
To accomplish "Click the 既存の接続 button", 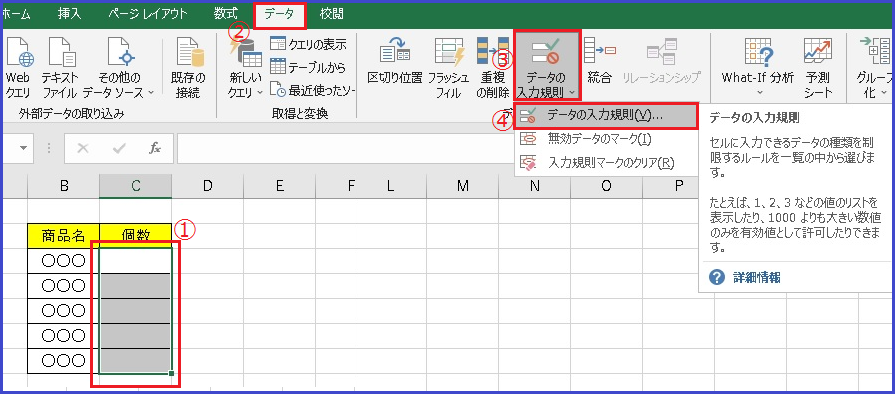I will [x=188, y=67].
